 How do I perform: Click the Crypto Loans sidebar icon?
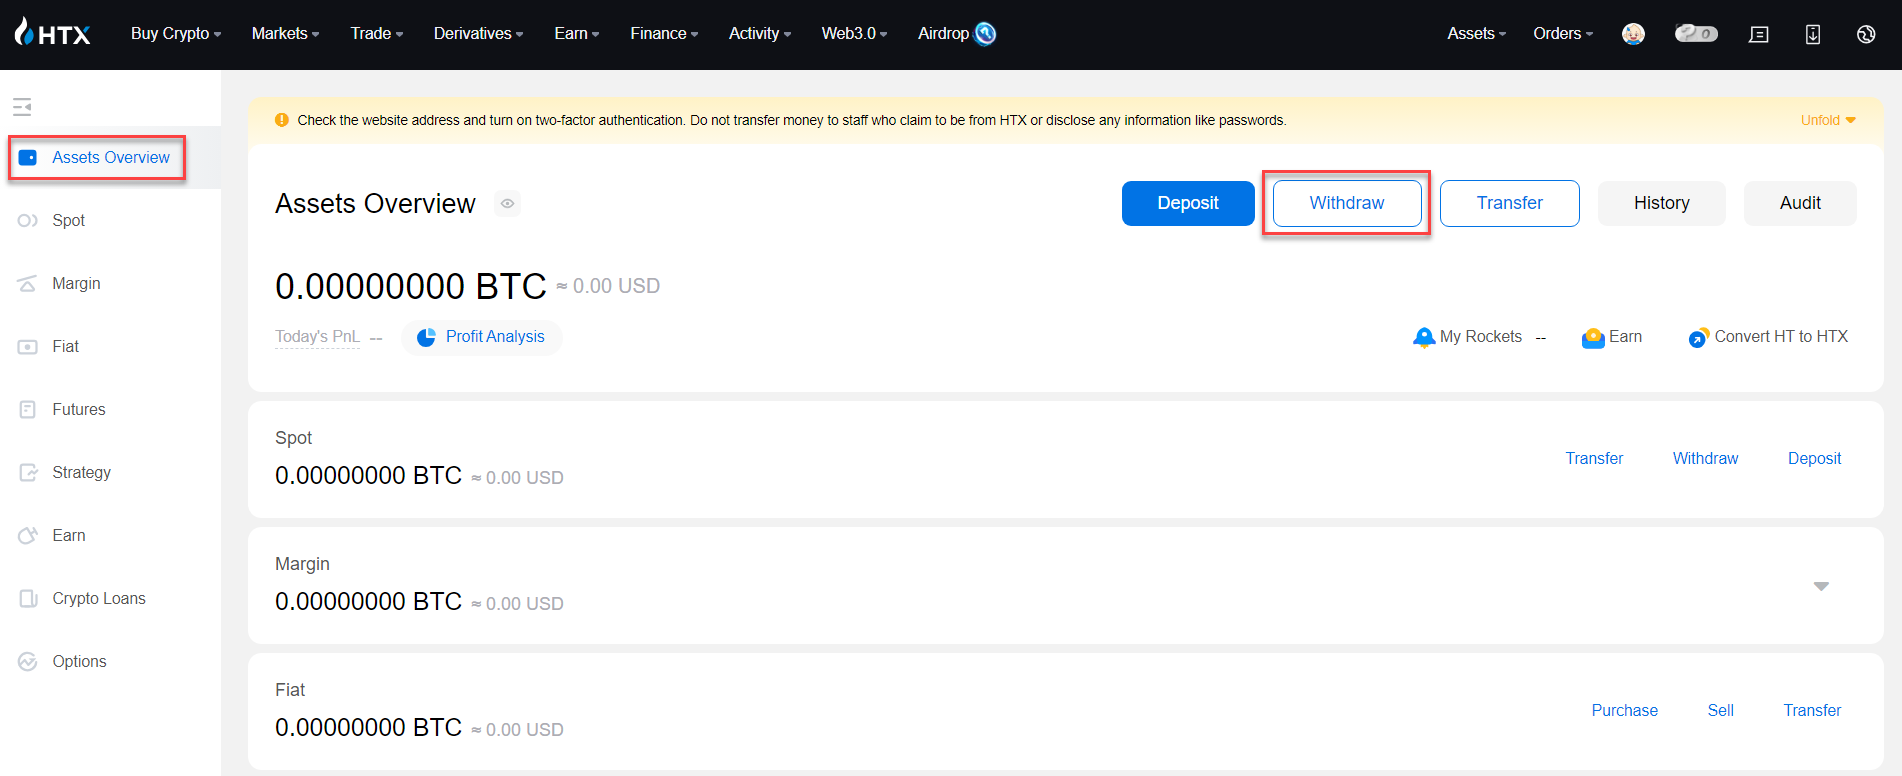[28, 599]
